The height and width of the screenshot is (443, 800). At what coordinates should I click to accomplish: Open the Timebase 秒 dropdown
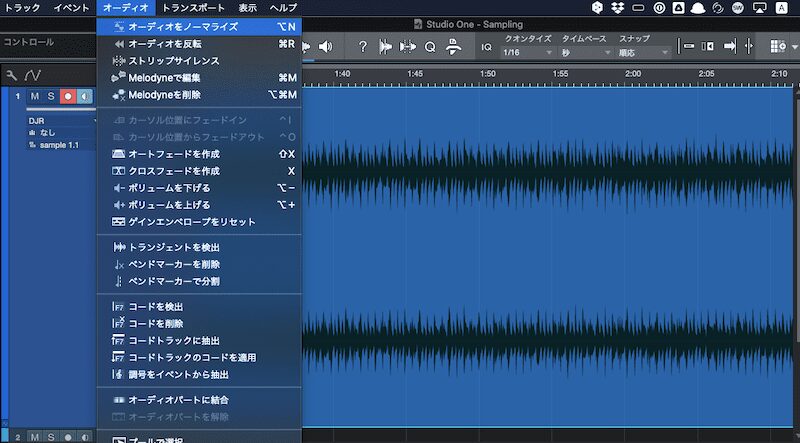(x=586, y=52)
